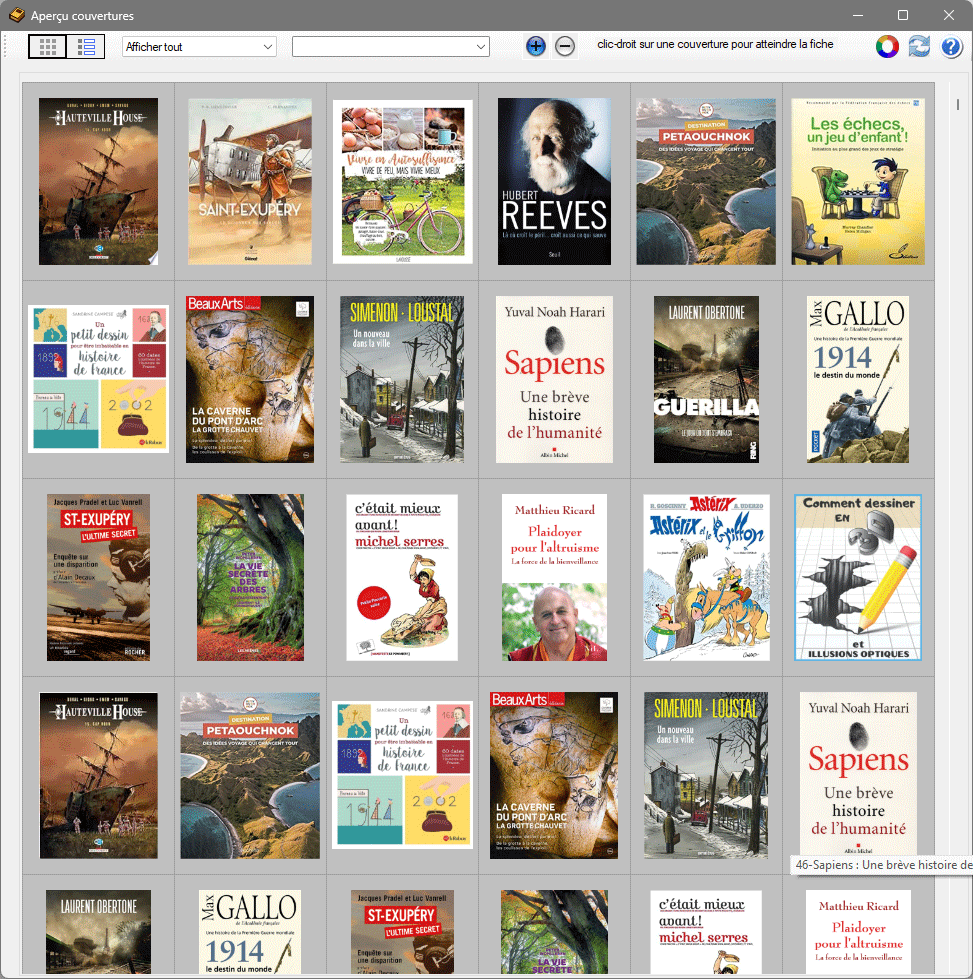Select second-row 'petit dessin histoire de France' cover
This screenshot has width=973, height=979.
(x=99, y=379)
